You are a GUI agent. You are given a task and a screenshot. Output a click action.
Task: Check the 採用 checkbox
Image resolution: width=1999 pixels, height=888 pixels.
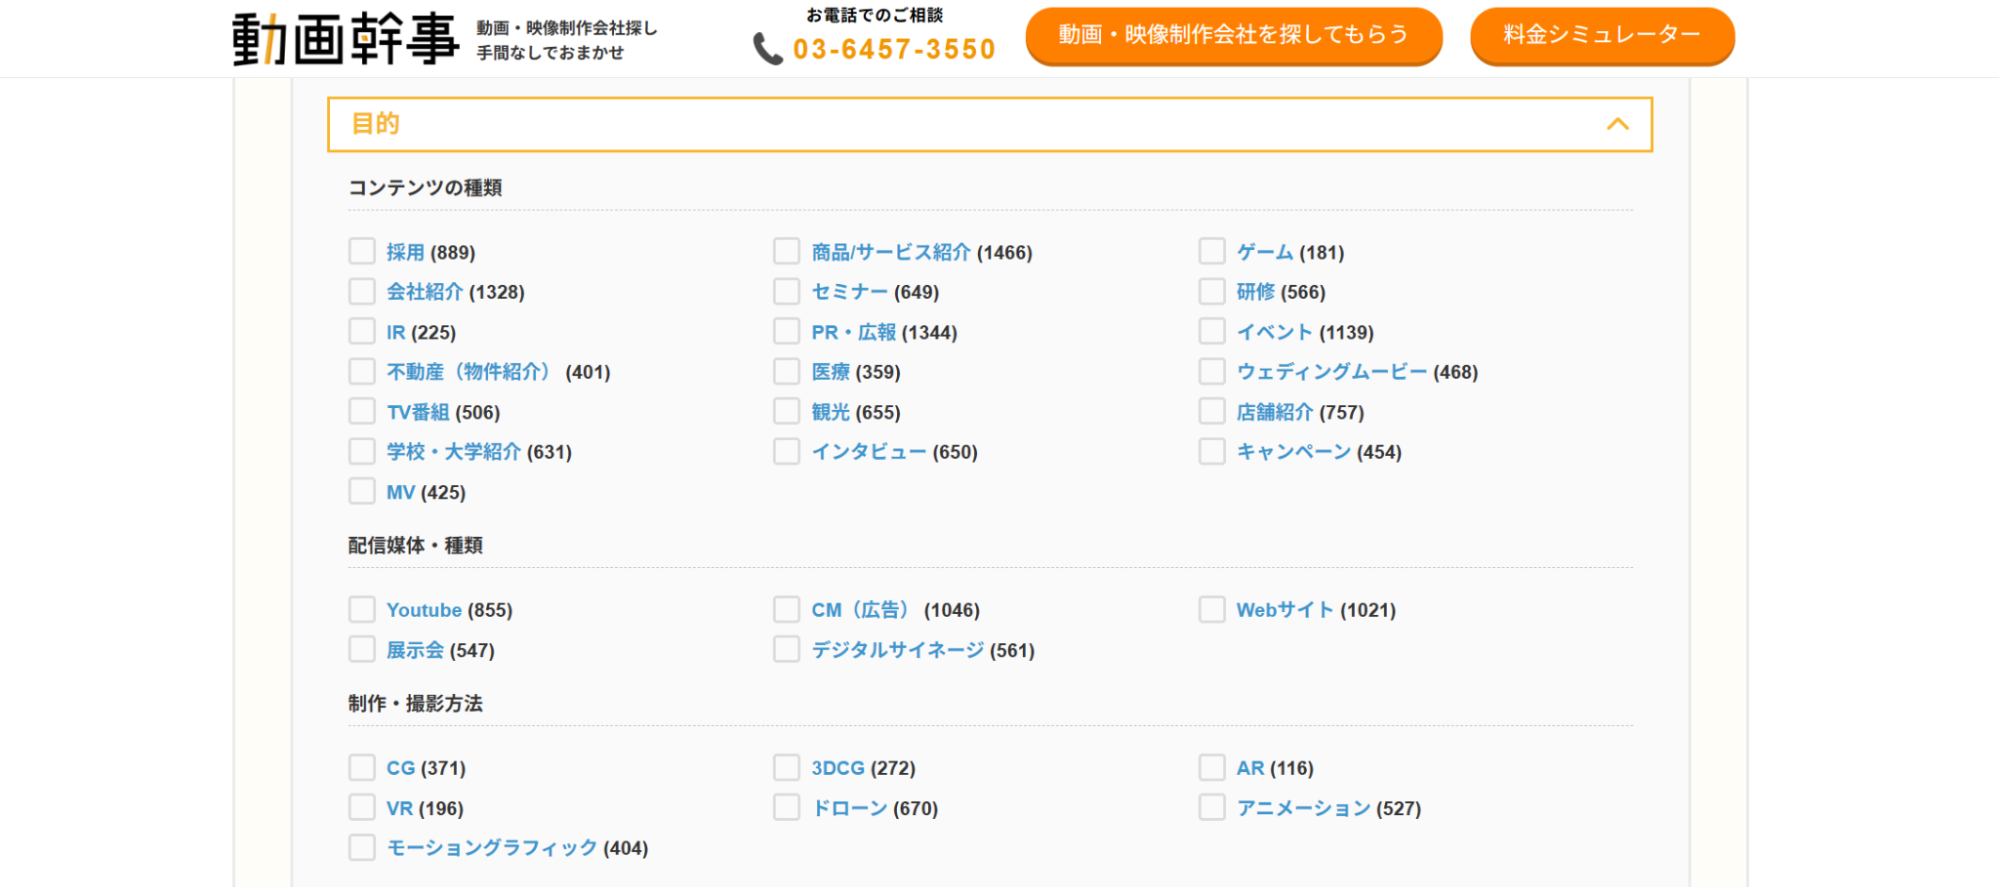click(x=362, y=251)
